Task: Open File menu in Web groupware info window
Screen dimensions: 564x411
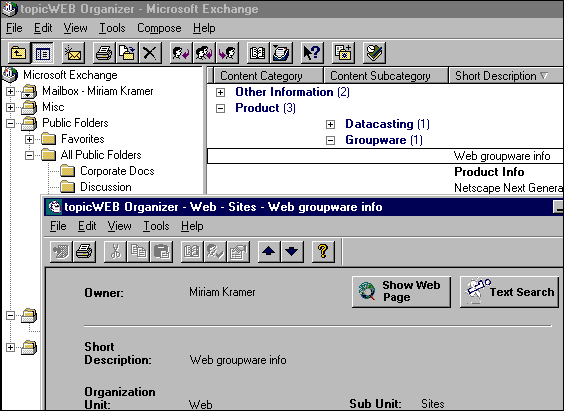Action: point(58,226)
